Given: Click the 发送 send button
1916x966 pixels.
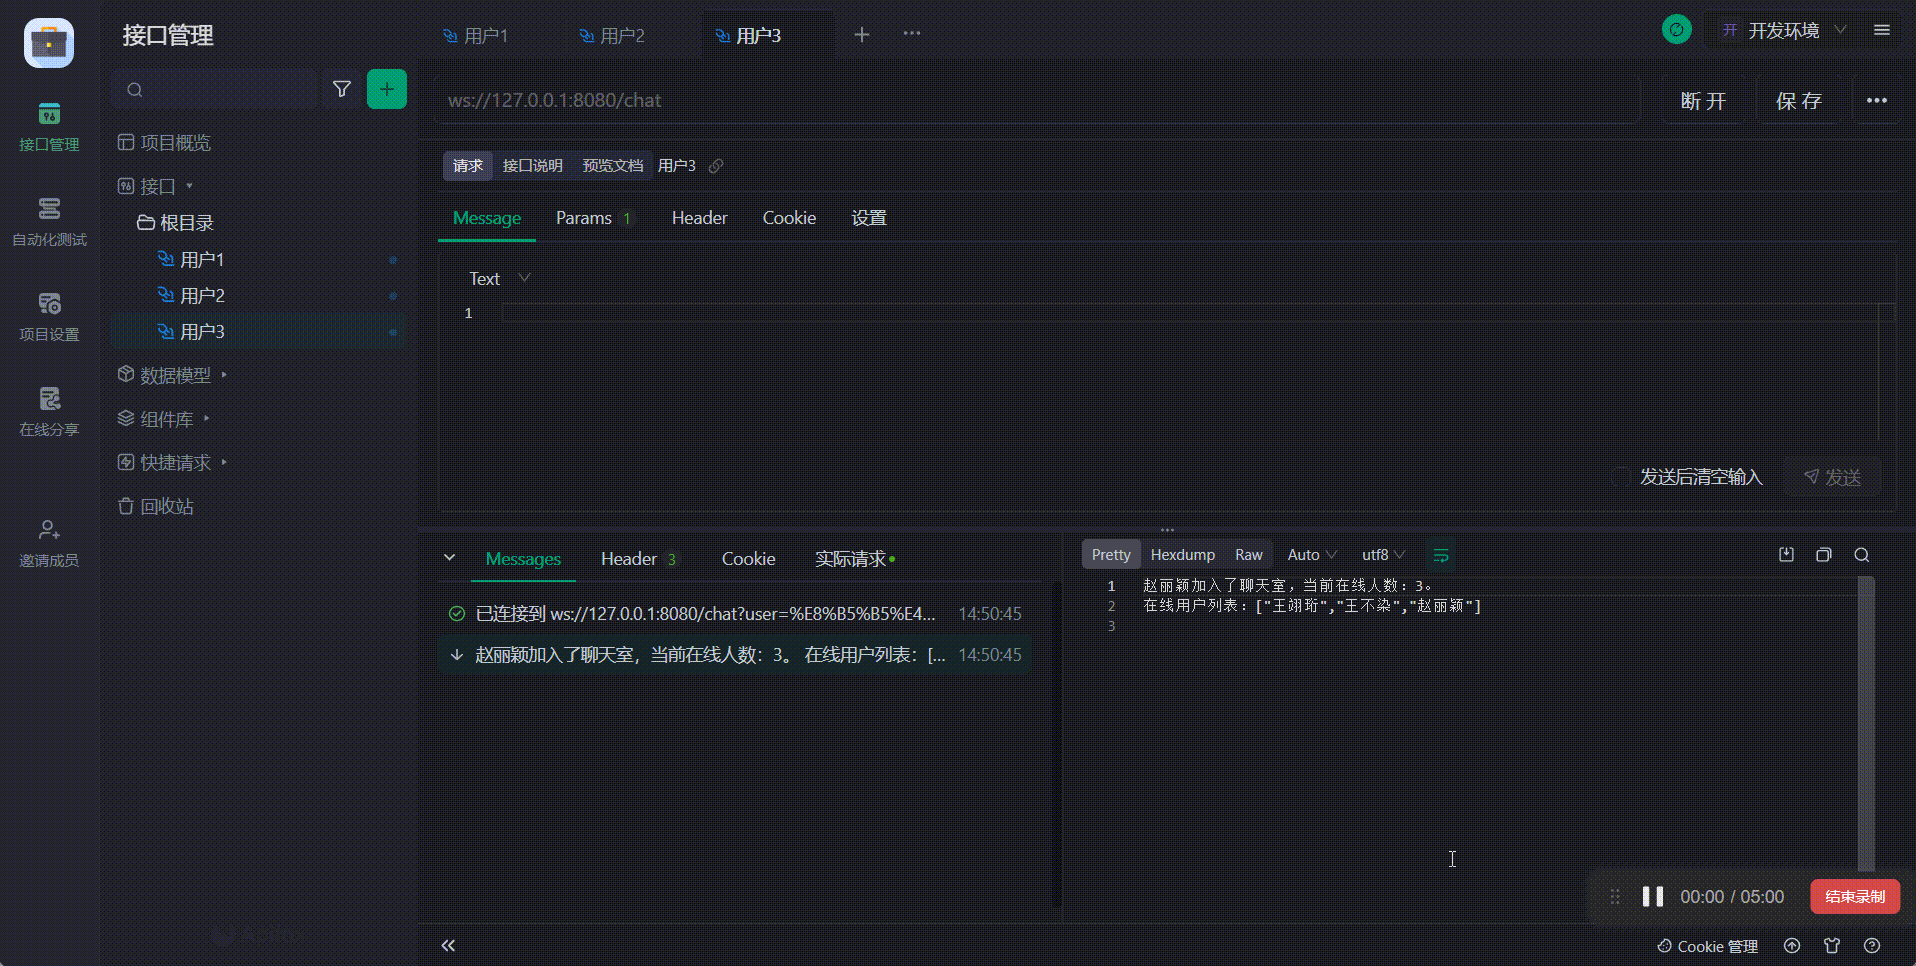Looking at the screenshot, I should 1833,477.
